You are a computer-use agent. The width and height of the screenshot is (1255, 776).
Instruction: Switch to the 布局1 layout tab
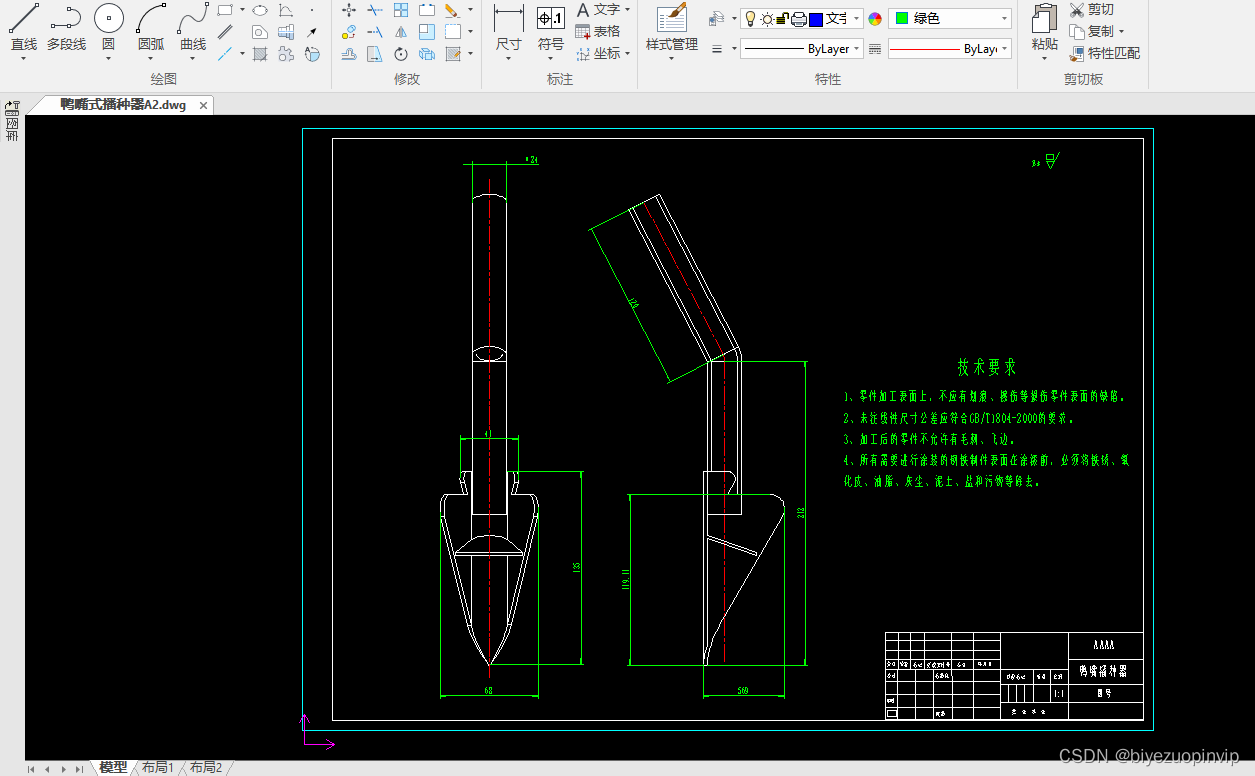pos(157,767)
